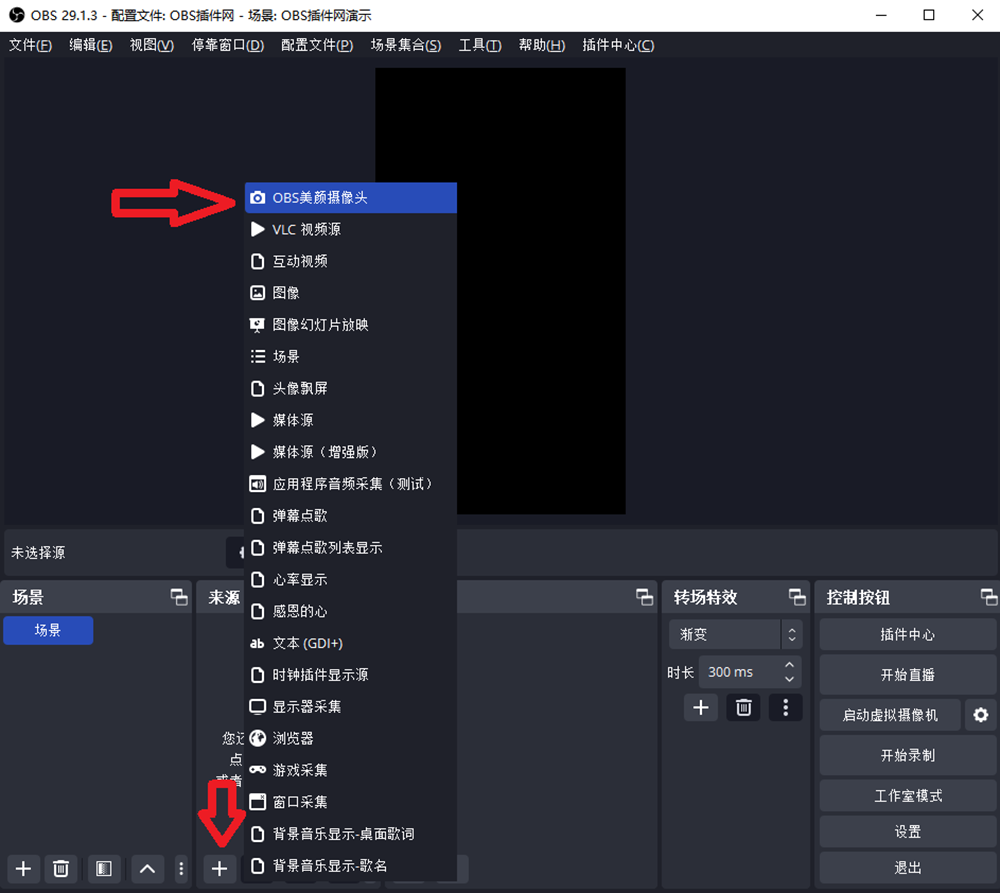This screenshot has height=893, width=1000.
Task: Open the 渐变 transition dropdown
Action: [725, 634]
